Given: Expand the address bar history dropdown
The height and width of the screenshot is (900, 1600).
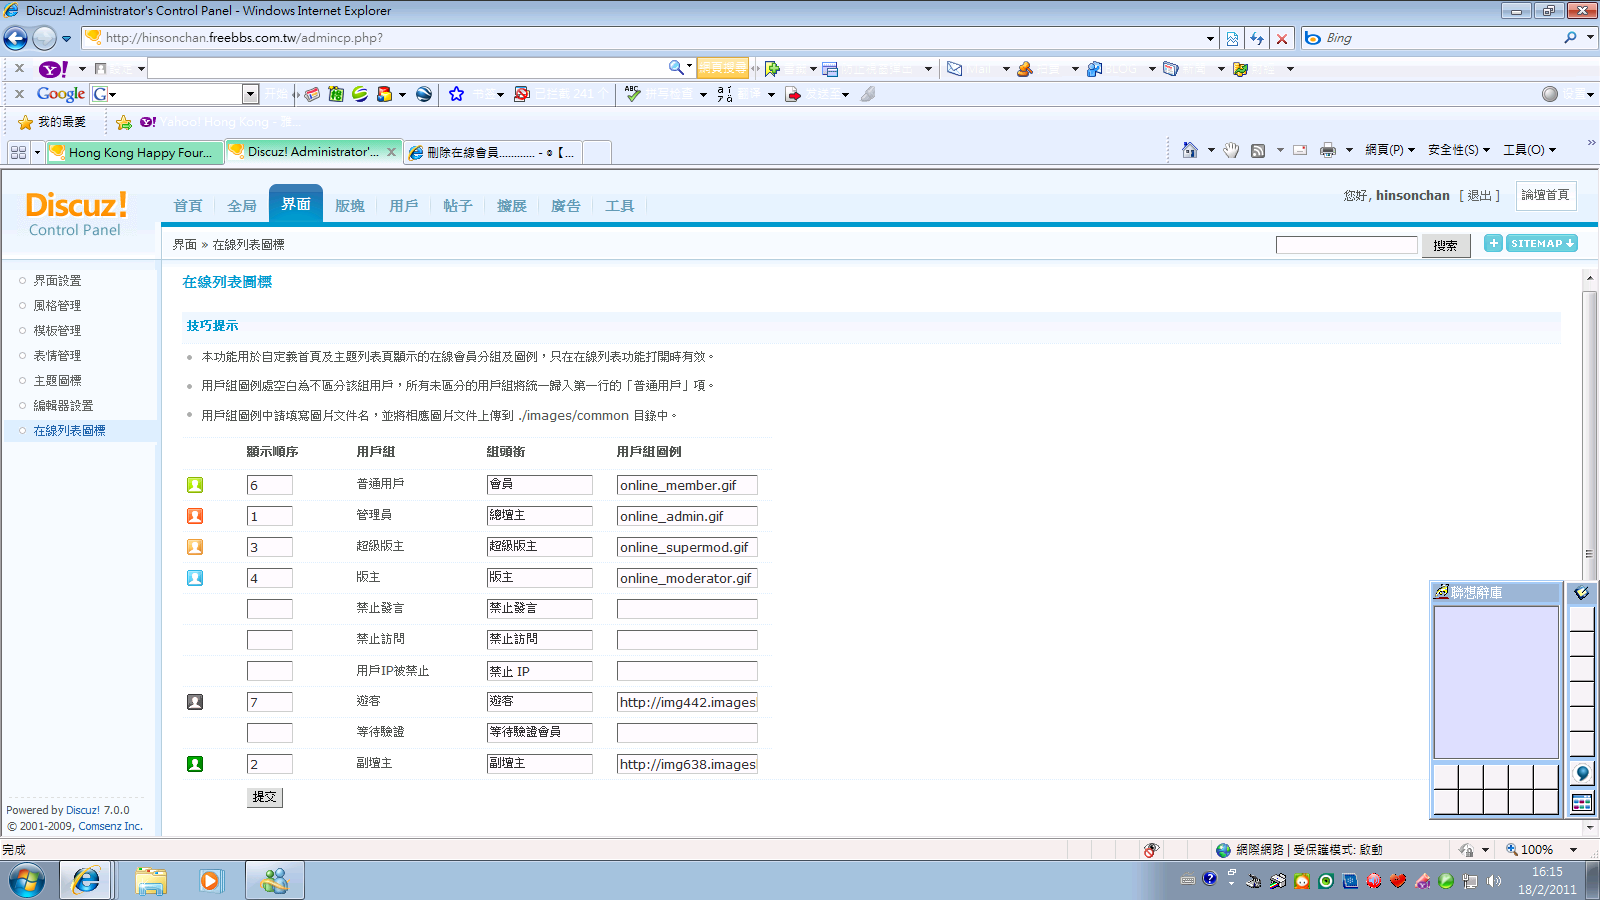Looking at the screenshot, I should [1210, 38].
